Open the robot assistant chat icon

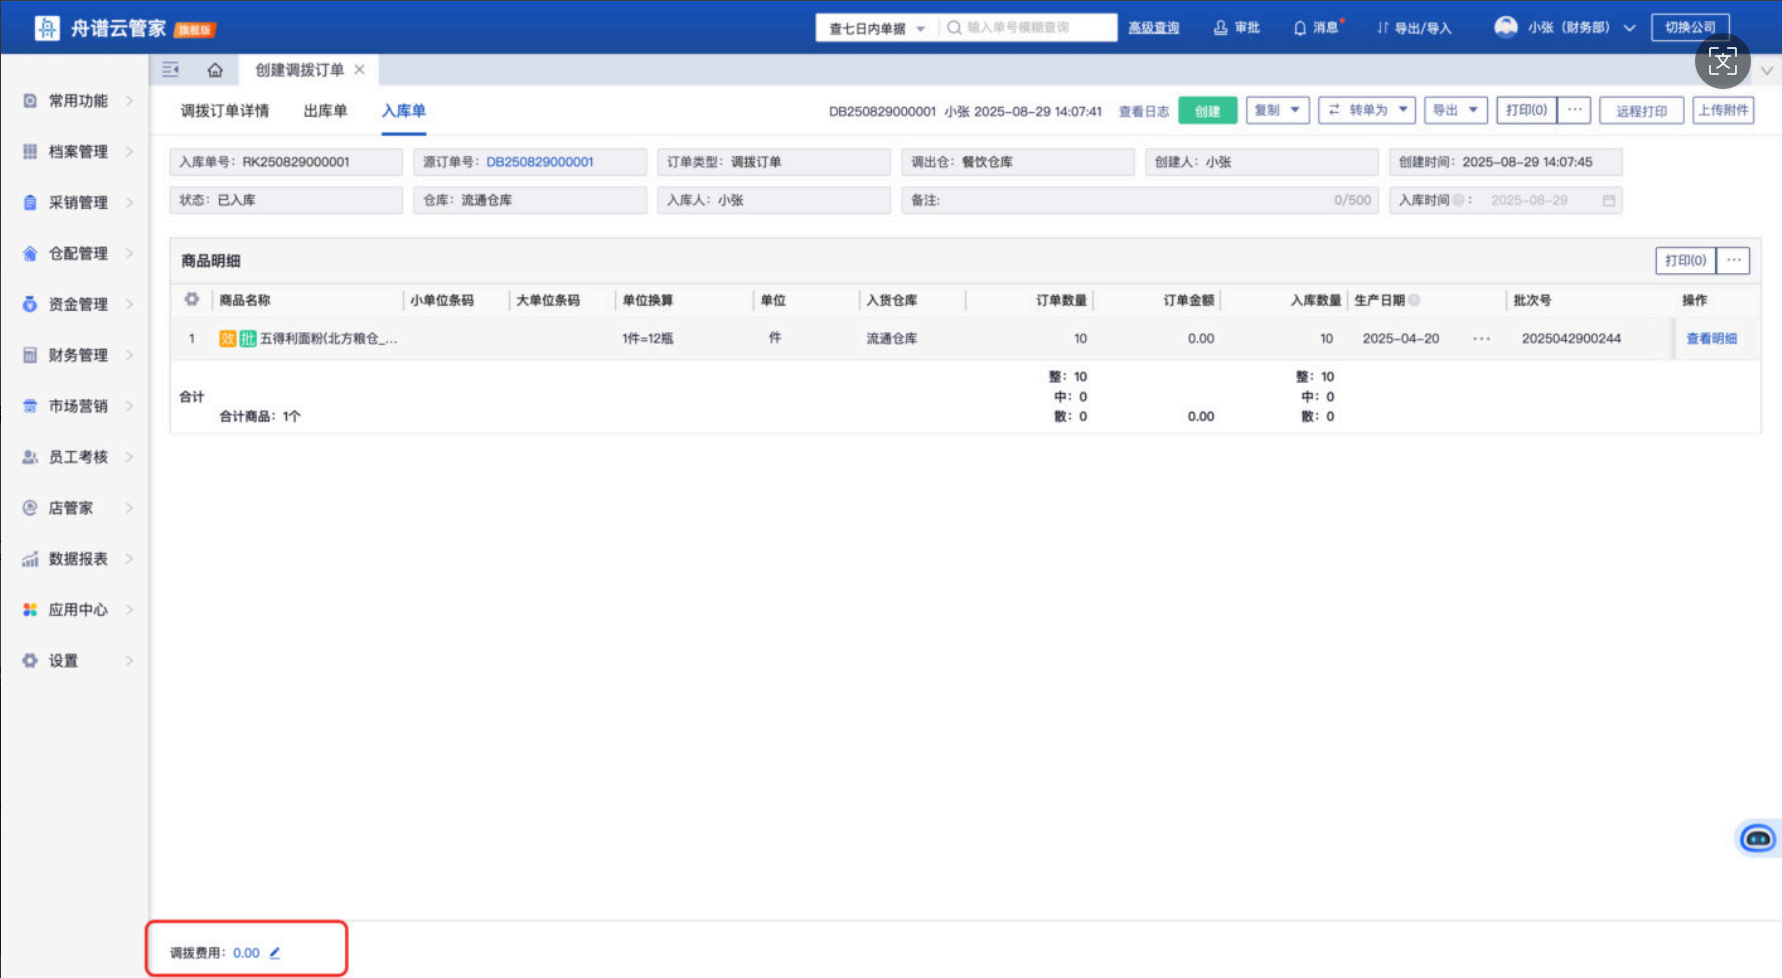point(1757,838)
